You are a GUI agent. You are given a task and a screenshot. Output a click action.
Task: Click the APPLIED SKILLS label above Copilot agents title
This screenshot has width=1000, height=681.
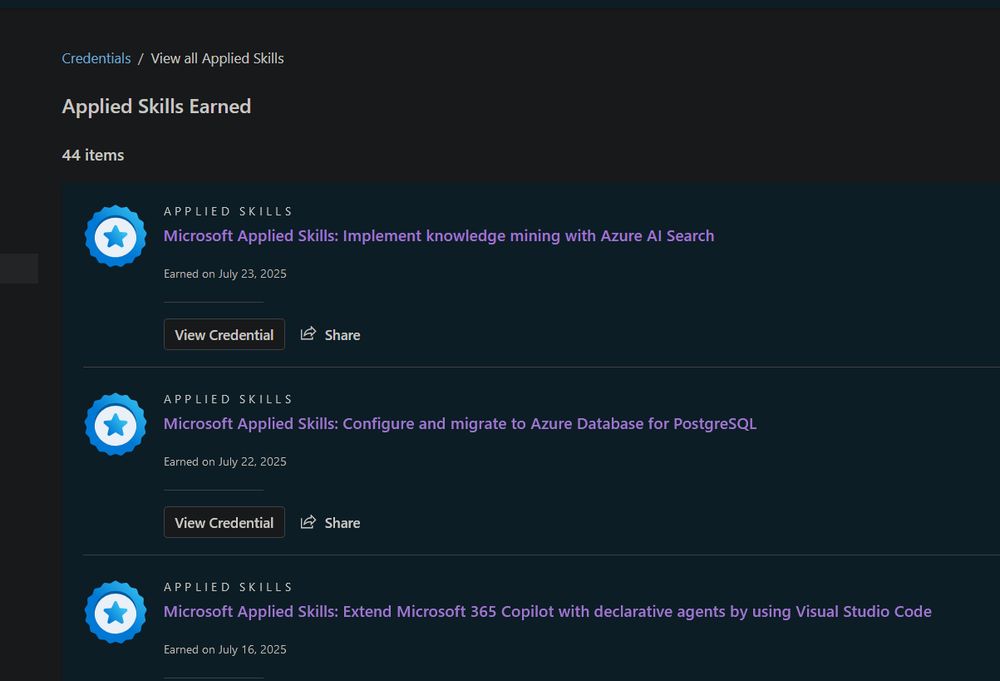pyautogui.click(x=228, y=587)
